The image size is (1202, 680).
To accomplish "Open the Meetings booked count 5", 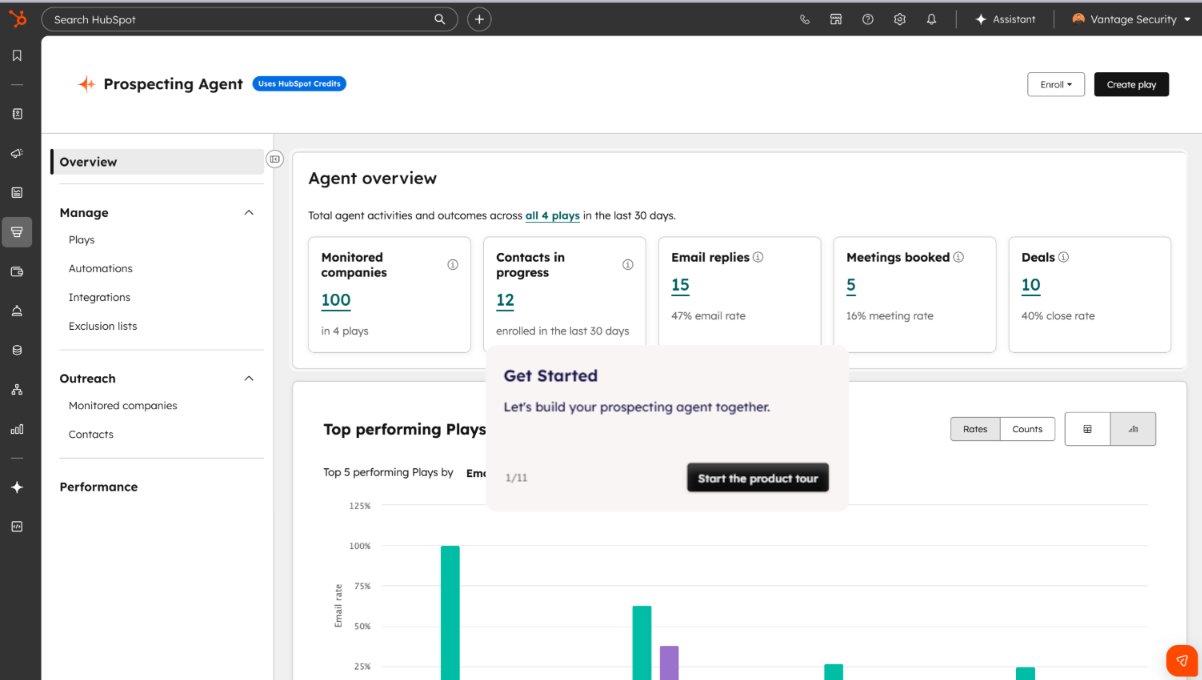I will pyautogui.click(x=851, y=285).
